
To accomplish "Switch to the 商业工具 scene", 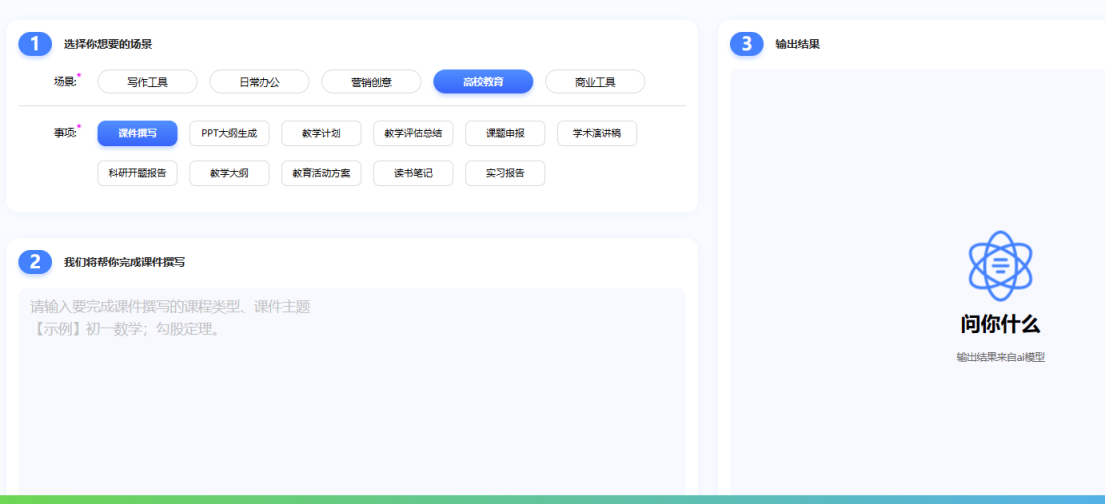I will [x=595, y=82].
